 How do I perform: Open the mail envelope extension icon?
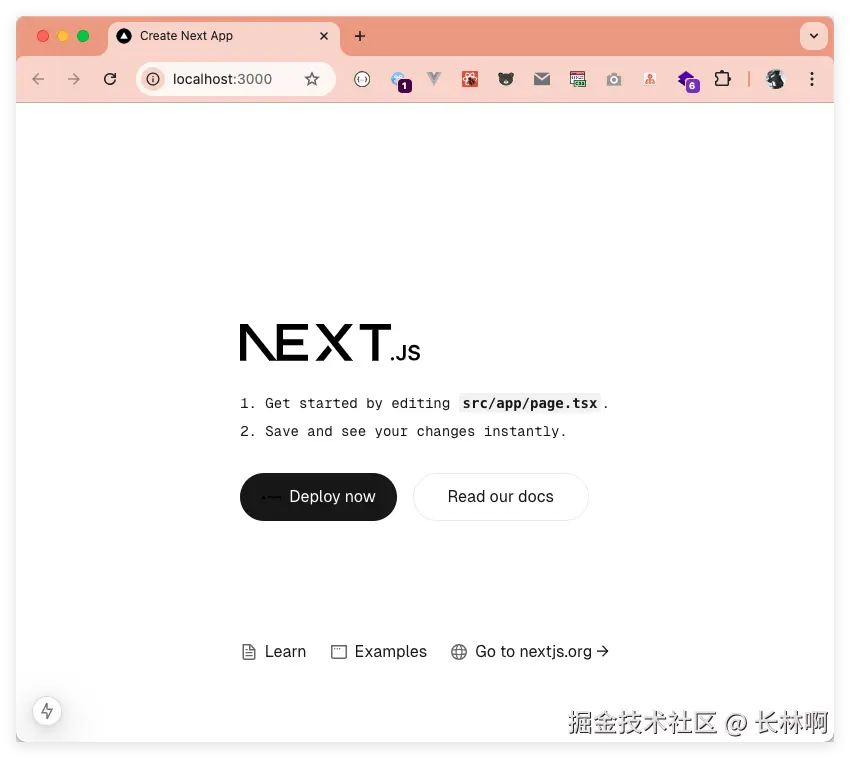coord(542,79)
